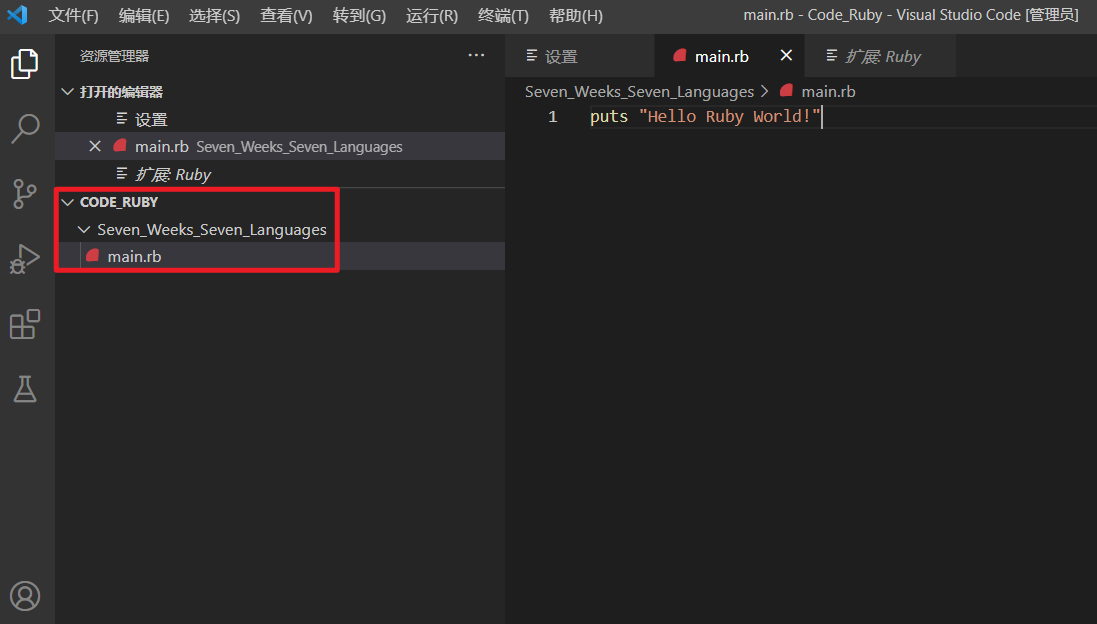Open the 查看(V) menu
This screenshot has width=1097, height=624.
(286, 15)
